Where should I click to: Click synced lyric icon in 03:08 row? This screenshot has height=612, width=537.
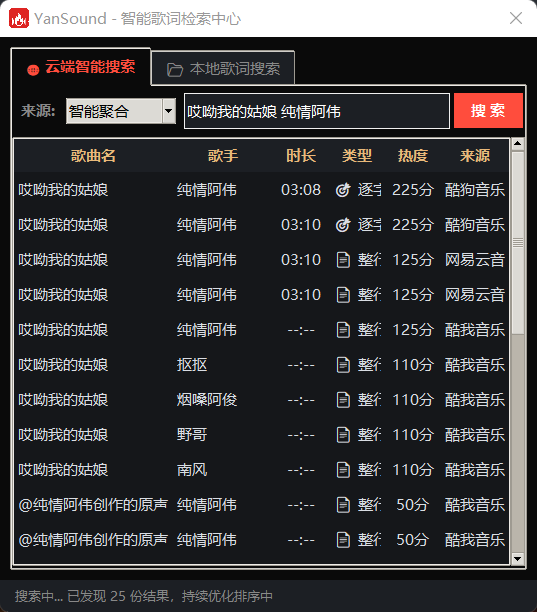tap(343, 190)
